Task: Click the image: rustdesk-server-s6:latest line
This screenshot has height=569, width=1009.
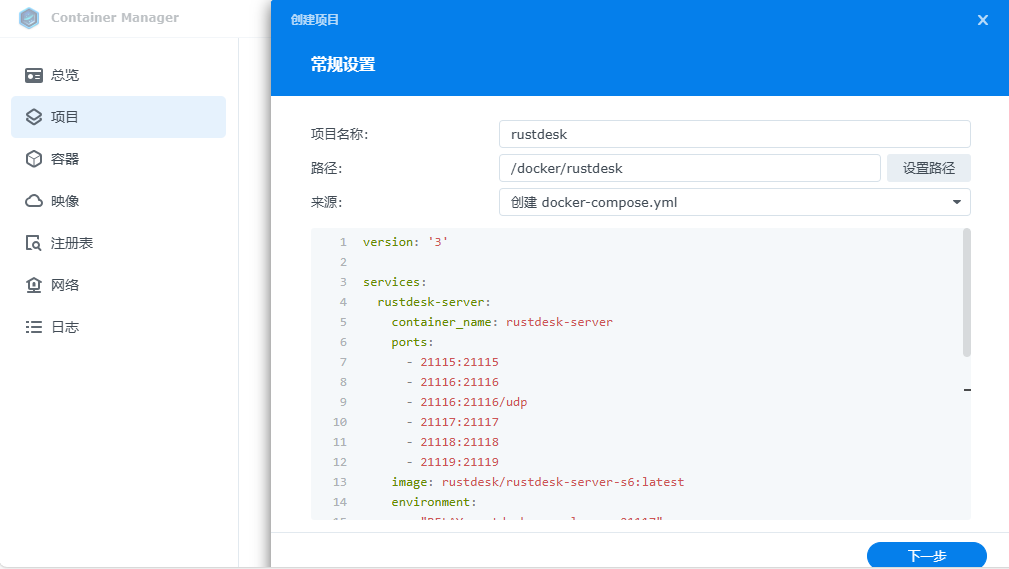Action: pos(538,481)
